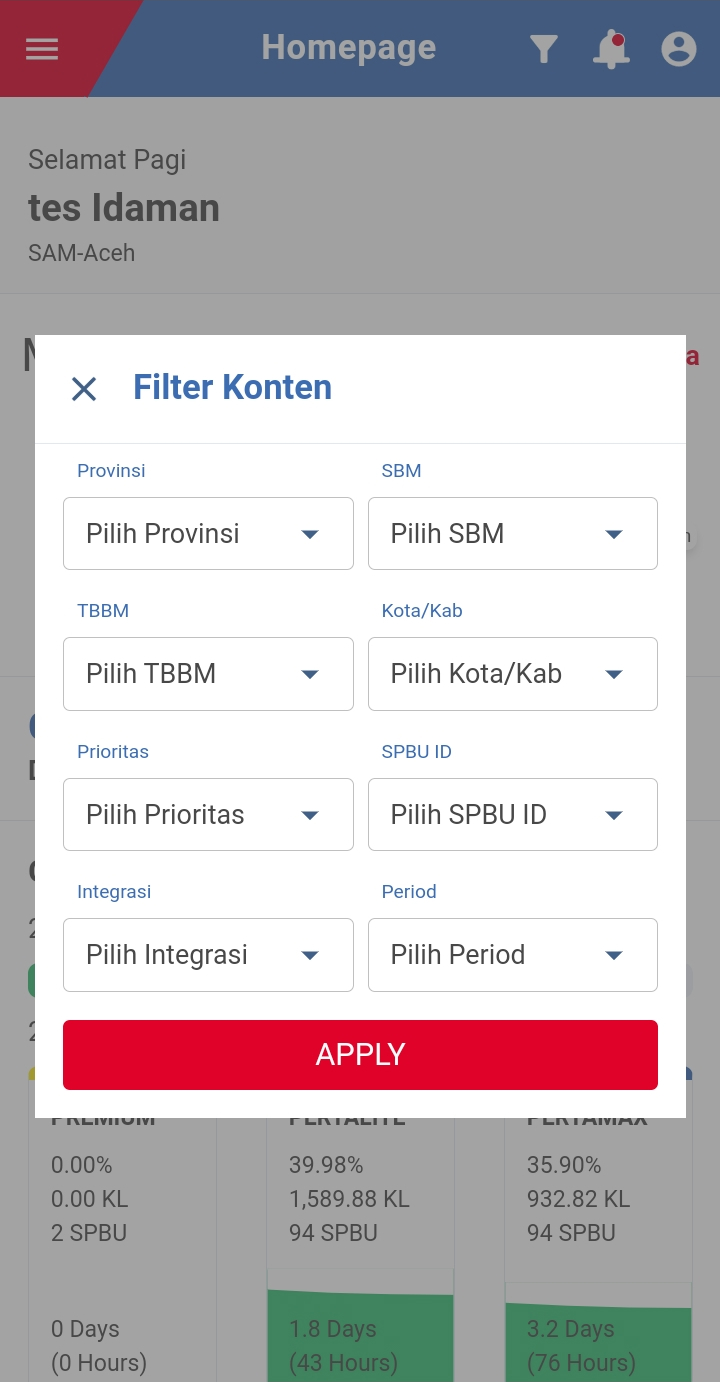The image size is (720, 1382).
Task: Tap the filter funnel icon in header
Action: 543,49
